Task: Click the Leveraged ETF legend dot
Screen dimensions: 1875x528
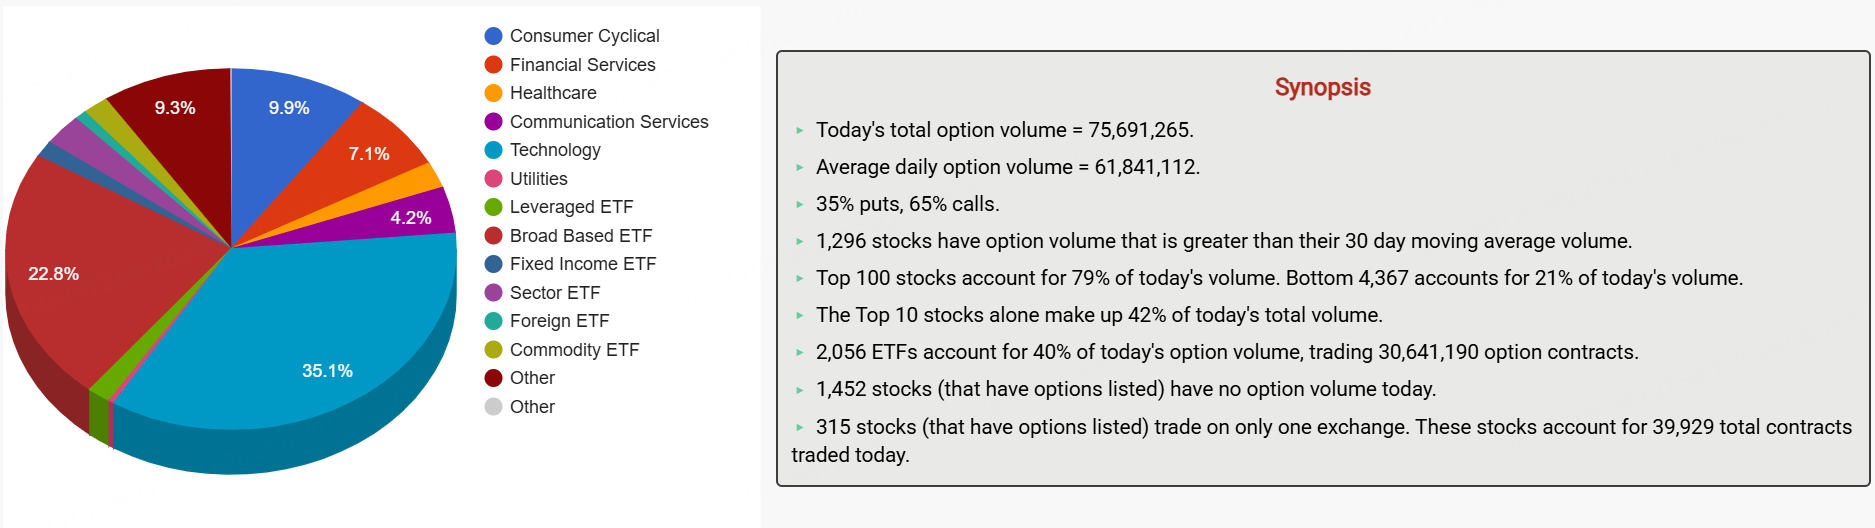Action: pyautogui.click(x=493, y=207)
